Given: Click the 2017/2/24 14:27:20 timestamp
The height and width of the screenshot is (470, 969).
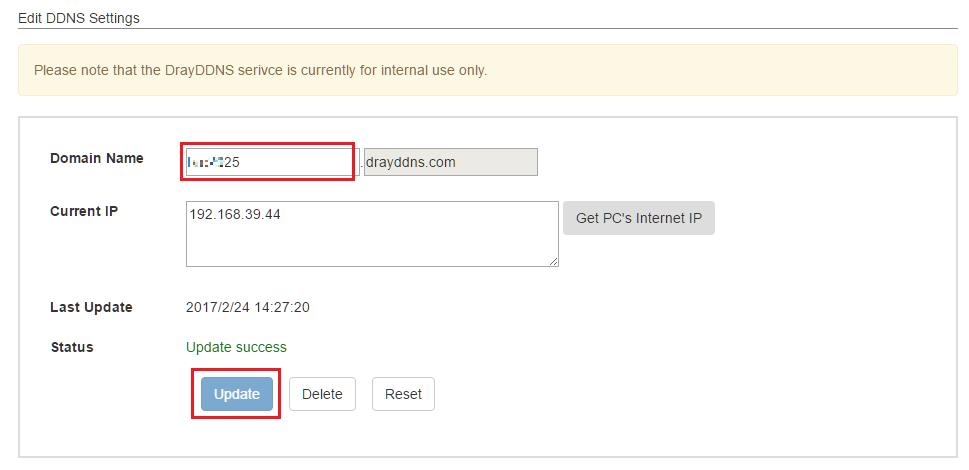Looking at the screenshot, I should pos(248,307).
